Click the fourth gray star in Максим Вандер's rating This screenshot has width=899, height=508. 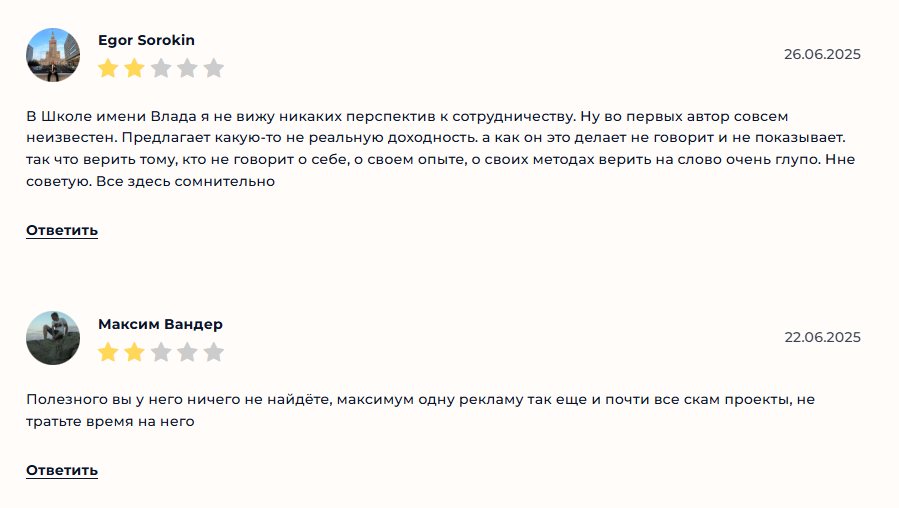click(x=187, y=352)
